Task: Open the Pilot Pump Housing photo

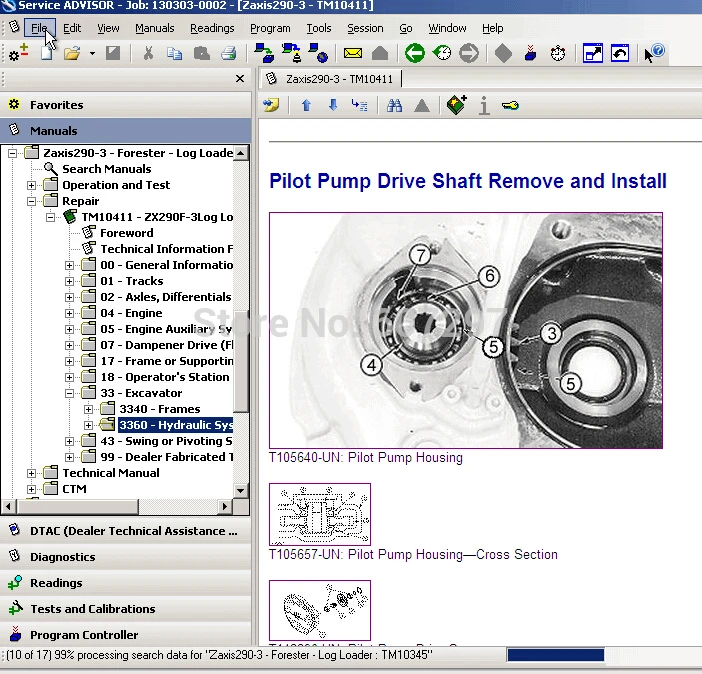Action: point(466,331)
